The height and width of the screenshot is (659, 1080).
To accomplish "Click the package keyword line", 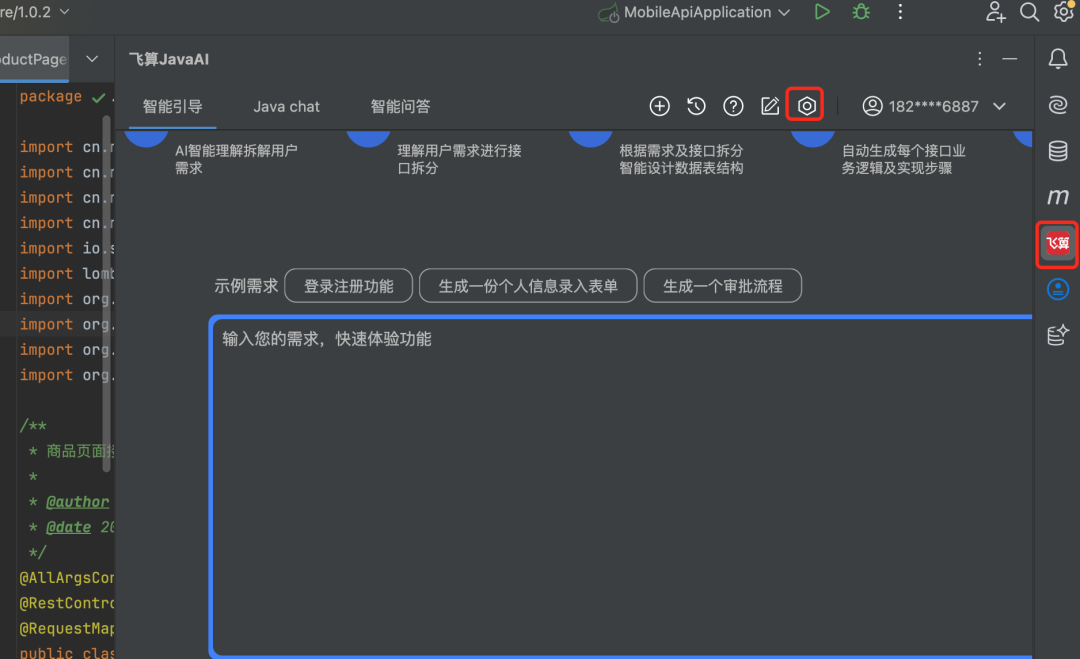I will [x=50, y=96].
